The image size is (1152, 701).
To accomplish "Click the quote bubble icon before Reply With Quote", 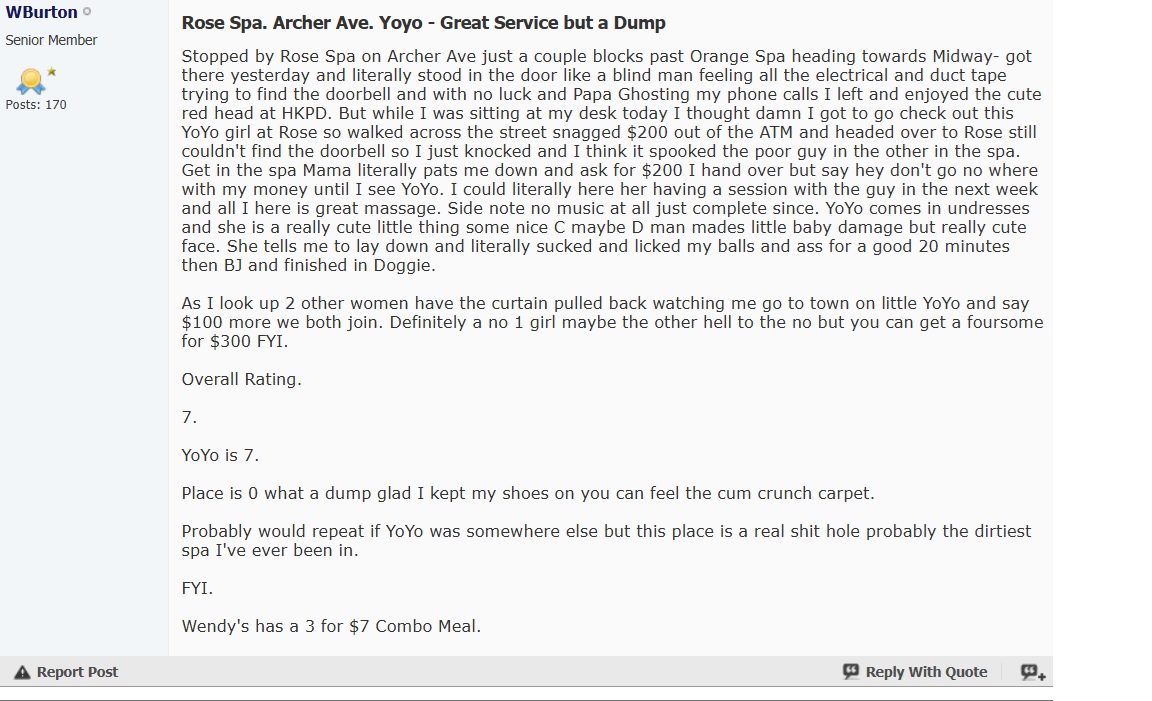I will point(851,672).
